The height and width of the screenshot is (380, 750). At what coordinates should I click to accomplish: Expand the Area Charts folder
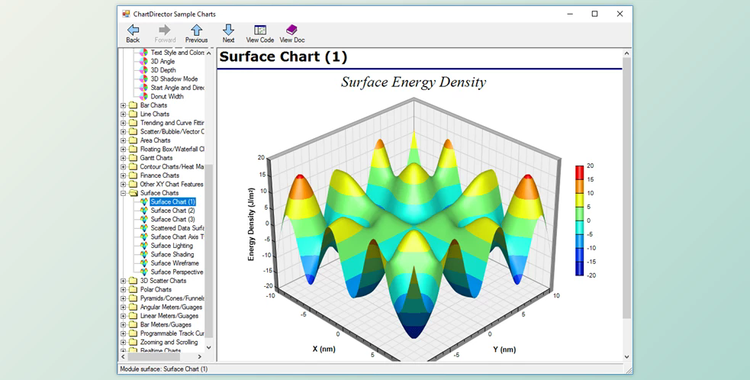pyautogui.click(x=123, y=140)
